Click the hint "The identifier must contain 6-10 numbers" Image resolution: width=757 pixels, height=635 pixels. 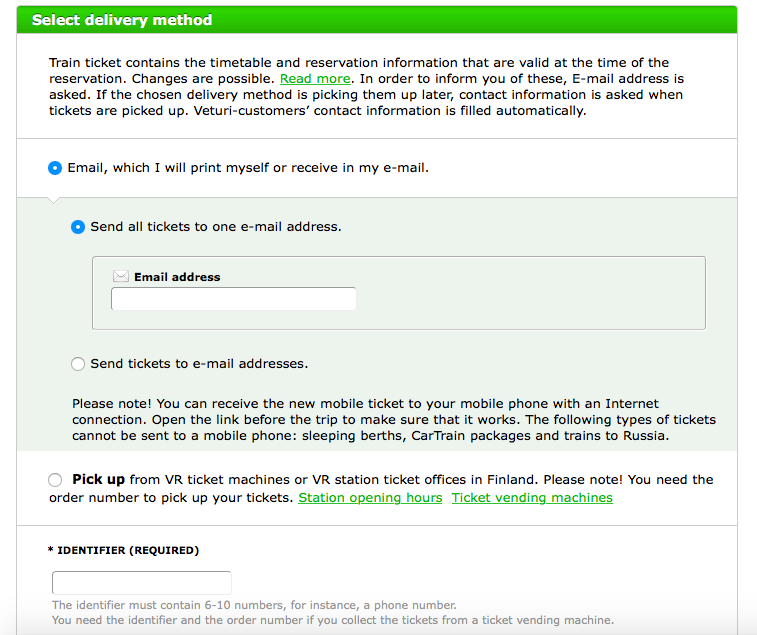[x=254, y=605]
